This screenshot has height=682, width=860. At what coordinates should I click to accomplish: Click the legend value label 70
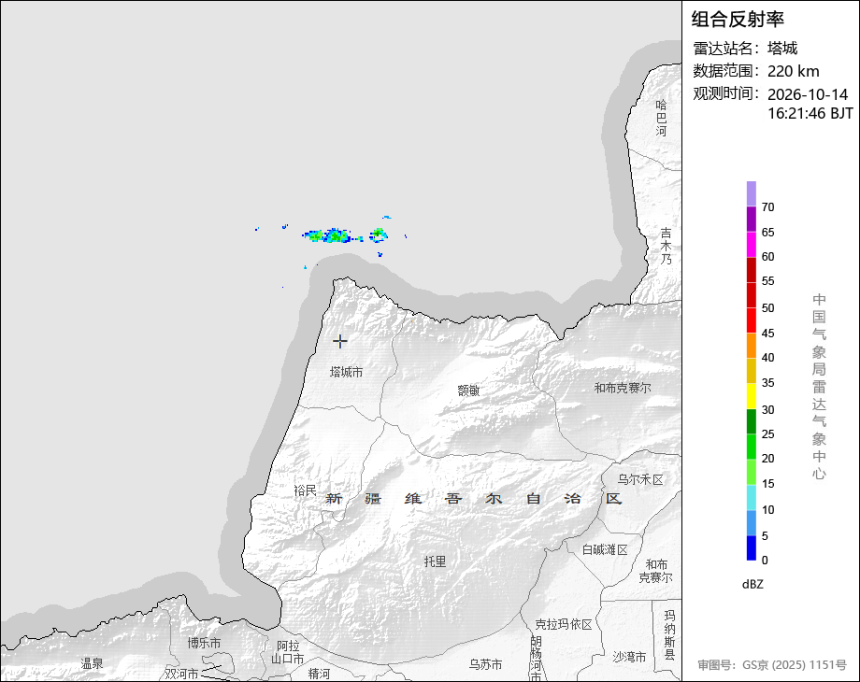[x=768, y=207]
